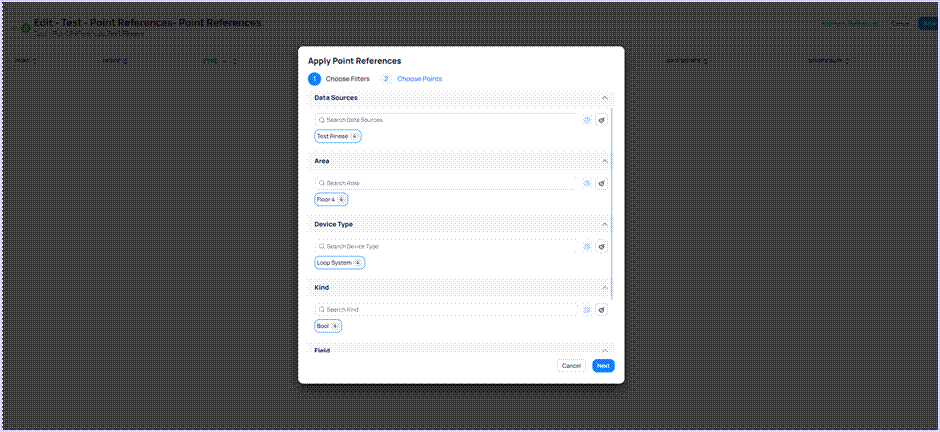This screenshot has width=940, height=432.
Task: Click the blue icon beside Search Data Sources
Action: 587,120
